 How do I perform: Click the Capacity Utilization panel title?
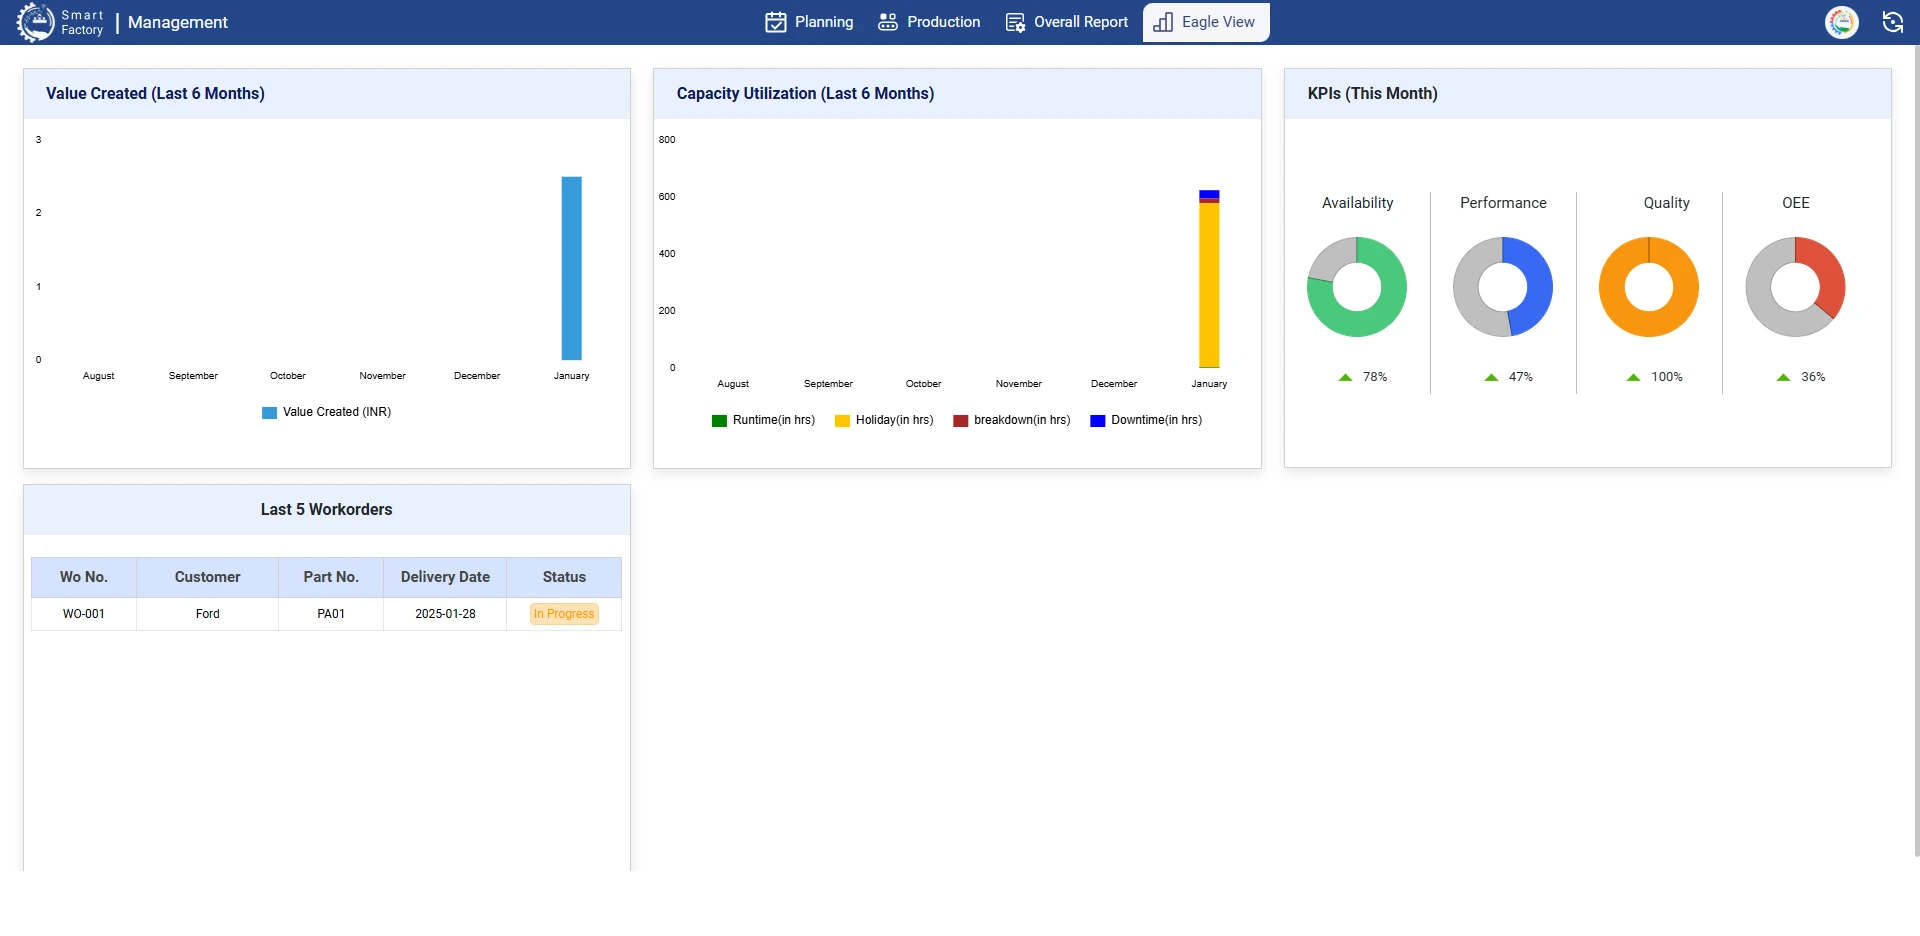806,93
